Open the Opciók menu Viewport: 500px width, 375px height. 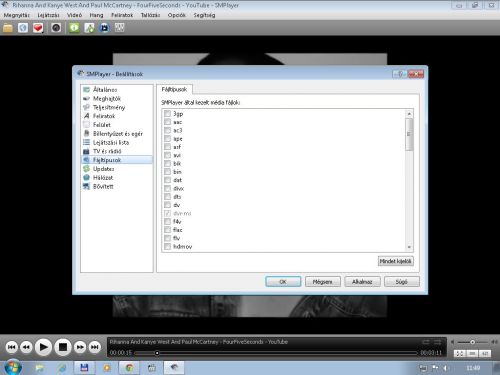(x=177, y=15)
